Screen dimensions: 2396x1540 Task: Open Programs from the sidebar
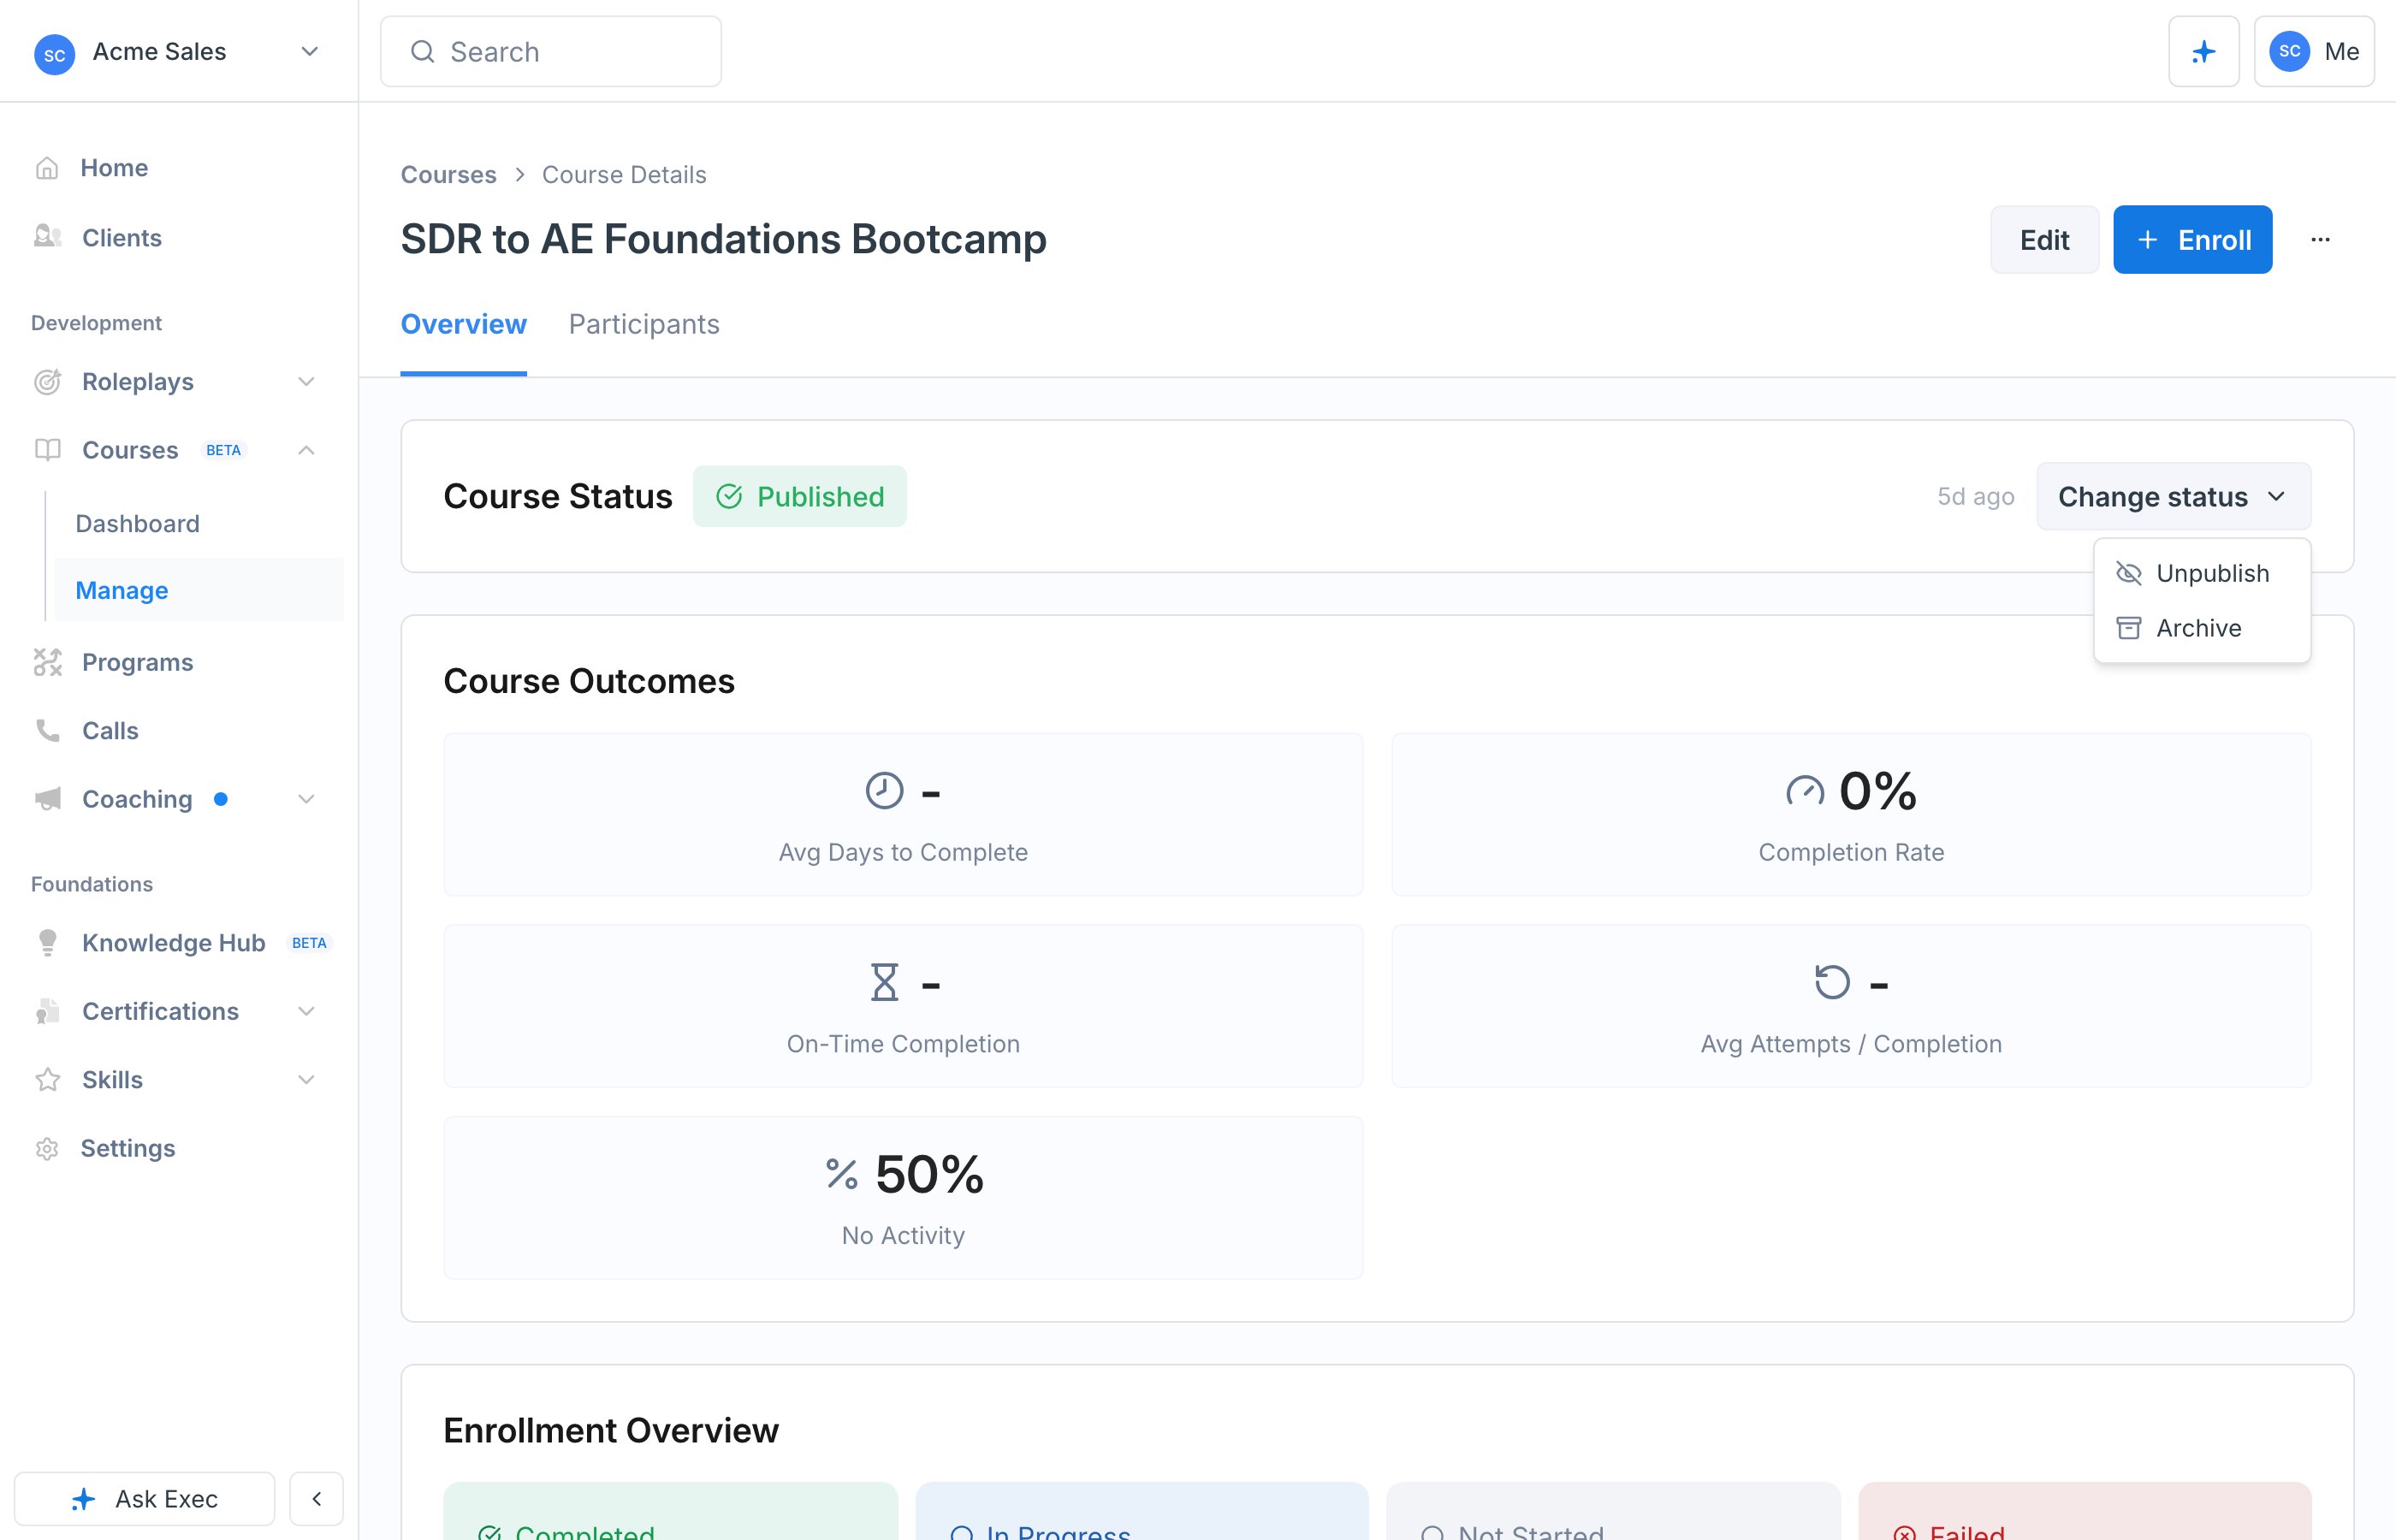[x=137, y=662]
